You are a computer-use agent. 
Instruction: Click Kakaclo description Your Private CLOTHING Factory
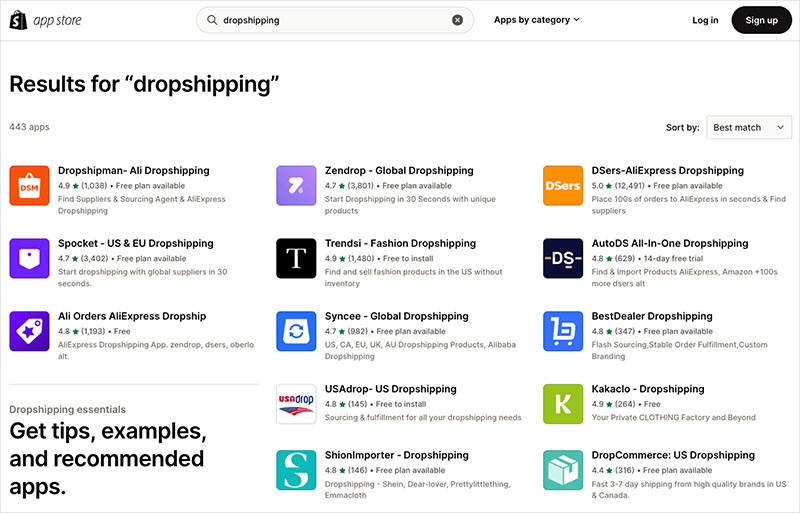coord(673,418)
